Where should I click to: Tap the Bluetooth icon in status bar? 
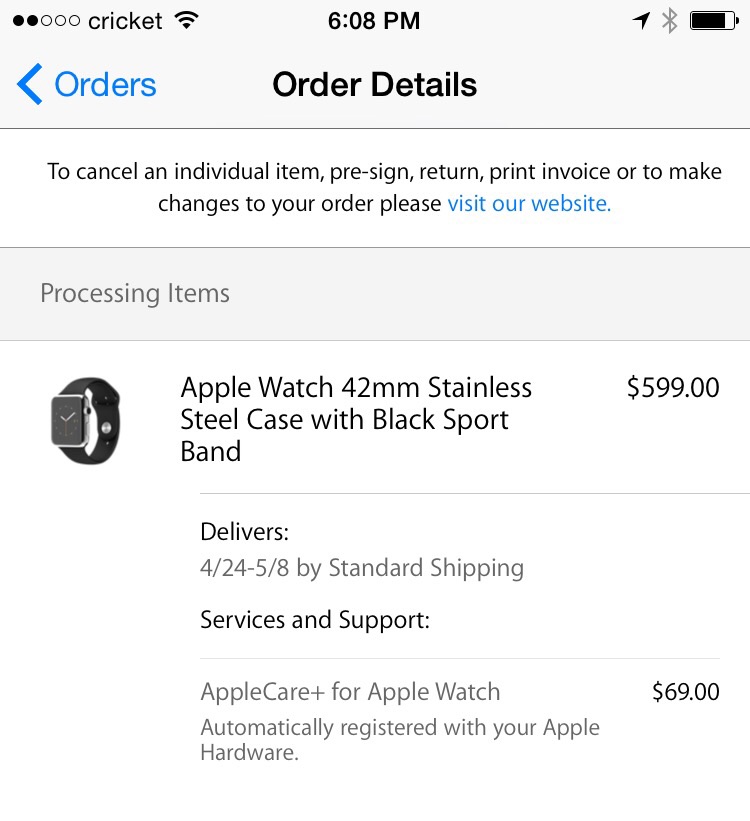tap(670, 20)
